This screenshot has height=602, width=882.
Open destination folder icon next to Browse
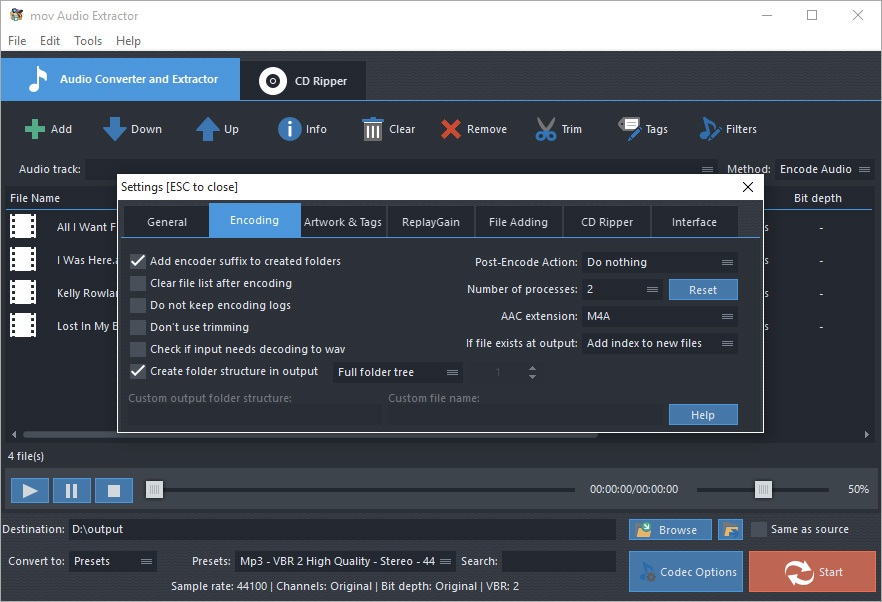(x=730, y=529)
